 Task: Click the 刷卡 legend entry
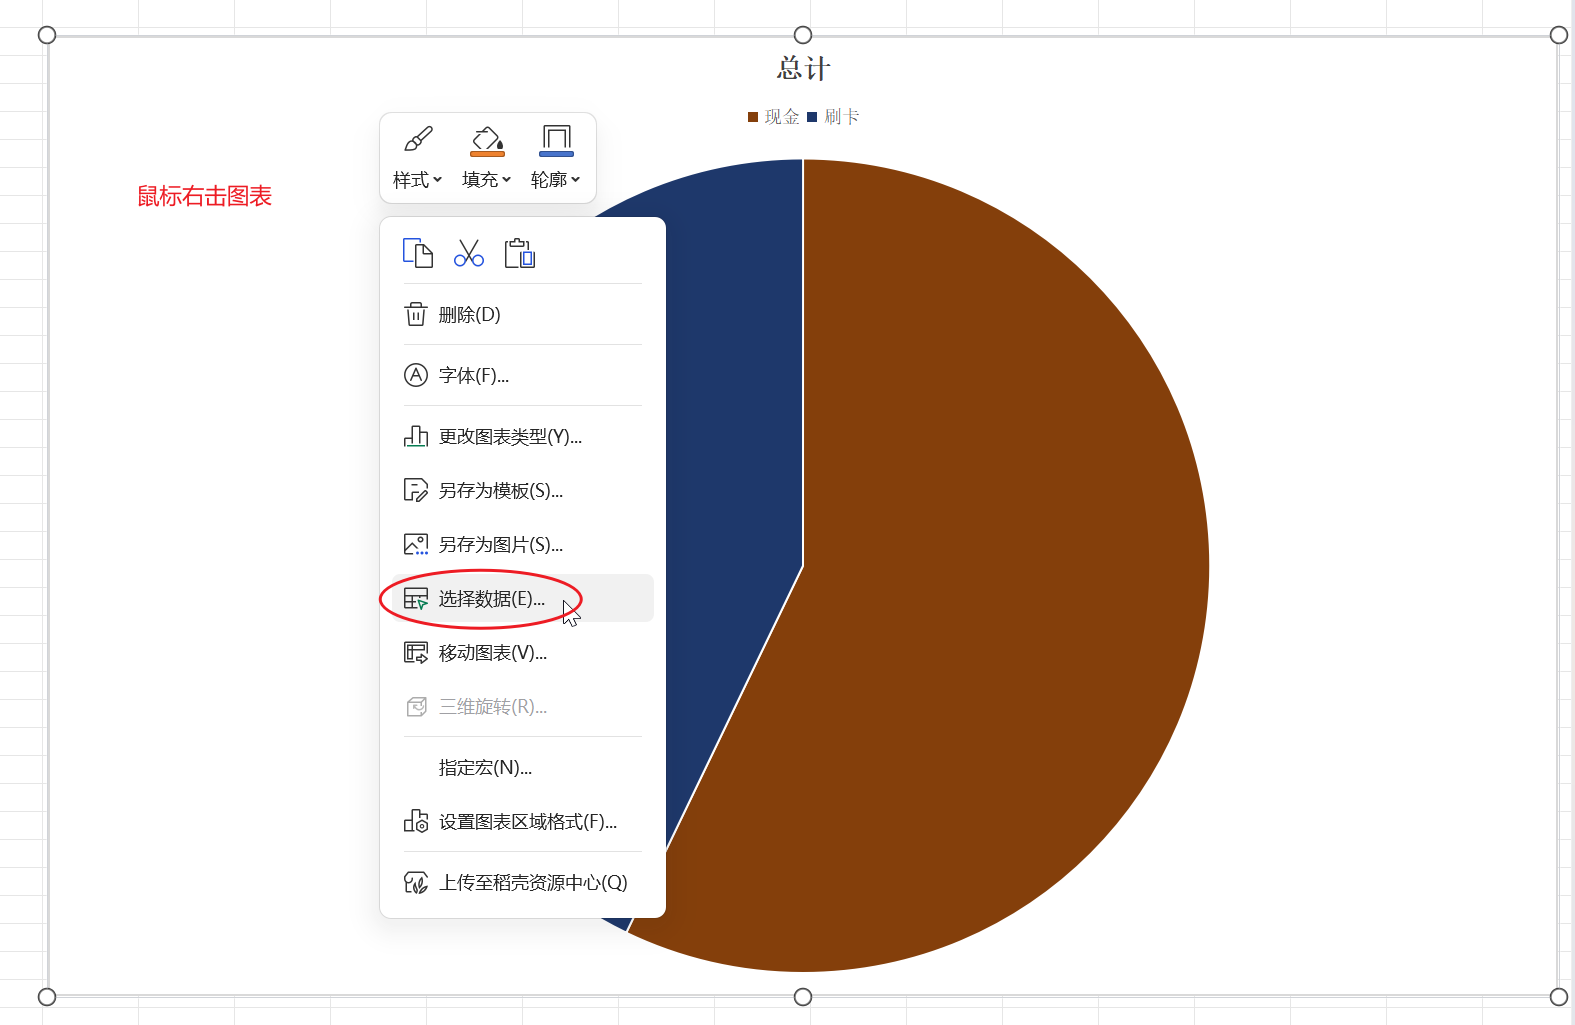[833, 117]
